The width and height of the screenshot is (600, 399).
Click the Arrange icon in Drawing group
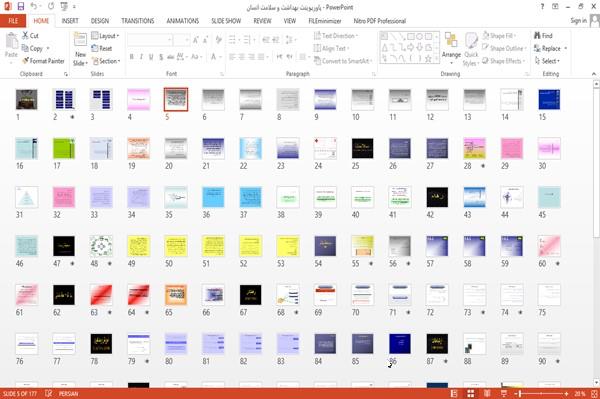451,49
